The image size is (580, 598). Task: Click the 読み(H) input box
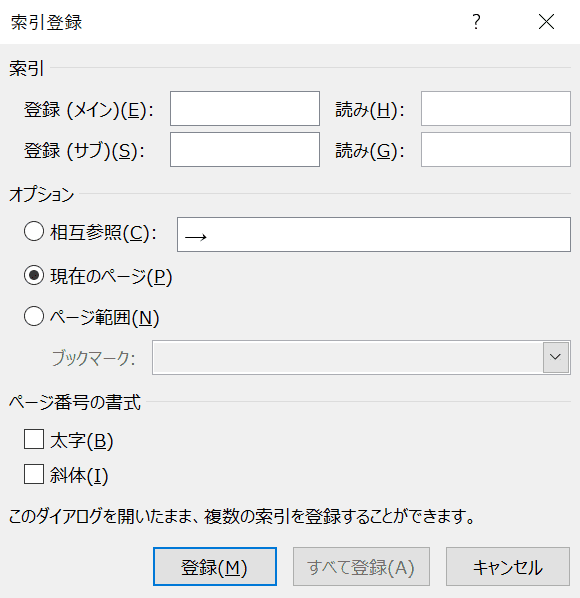[x=496, y=108]
